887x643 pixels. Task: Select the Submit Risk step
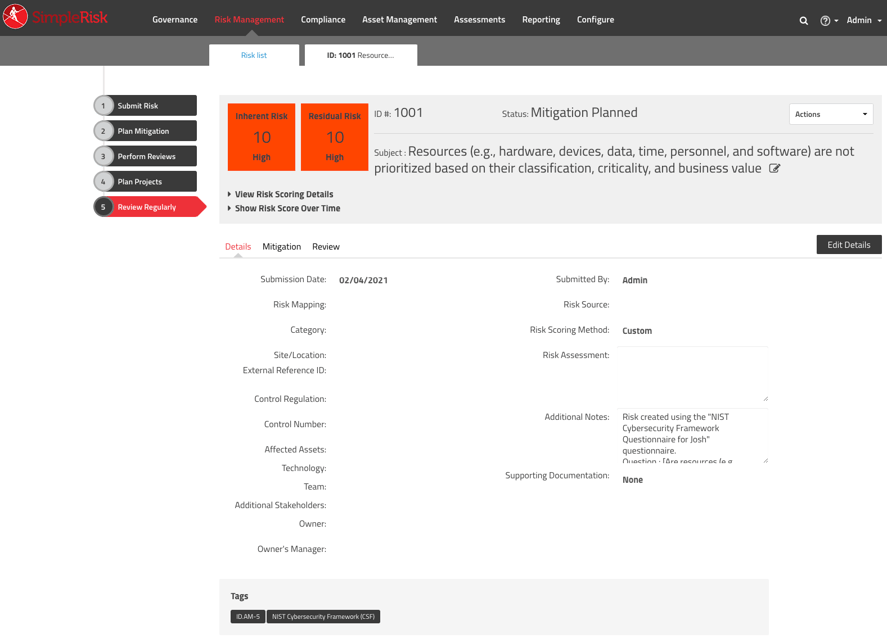145,105
